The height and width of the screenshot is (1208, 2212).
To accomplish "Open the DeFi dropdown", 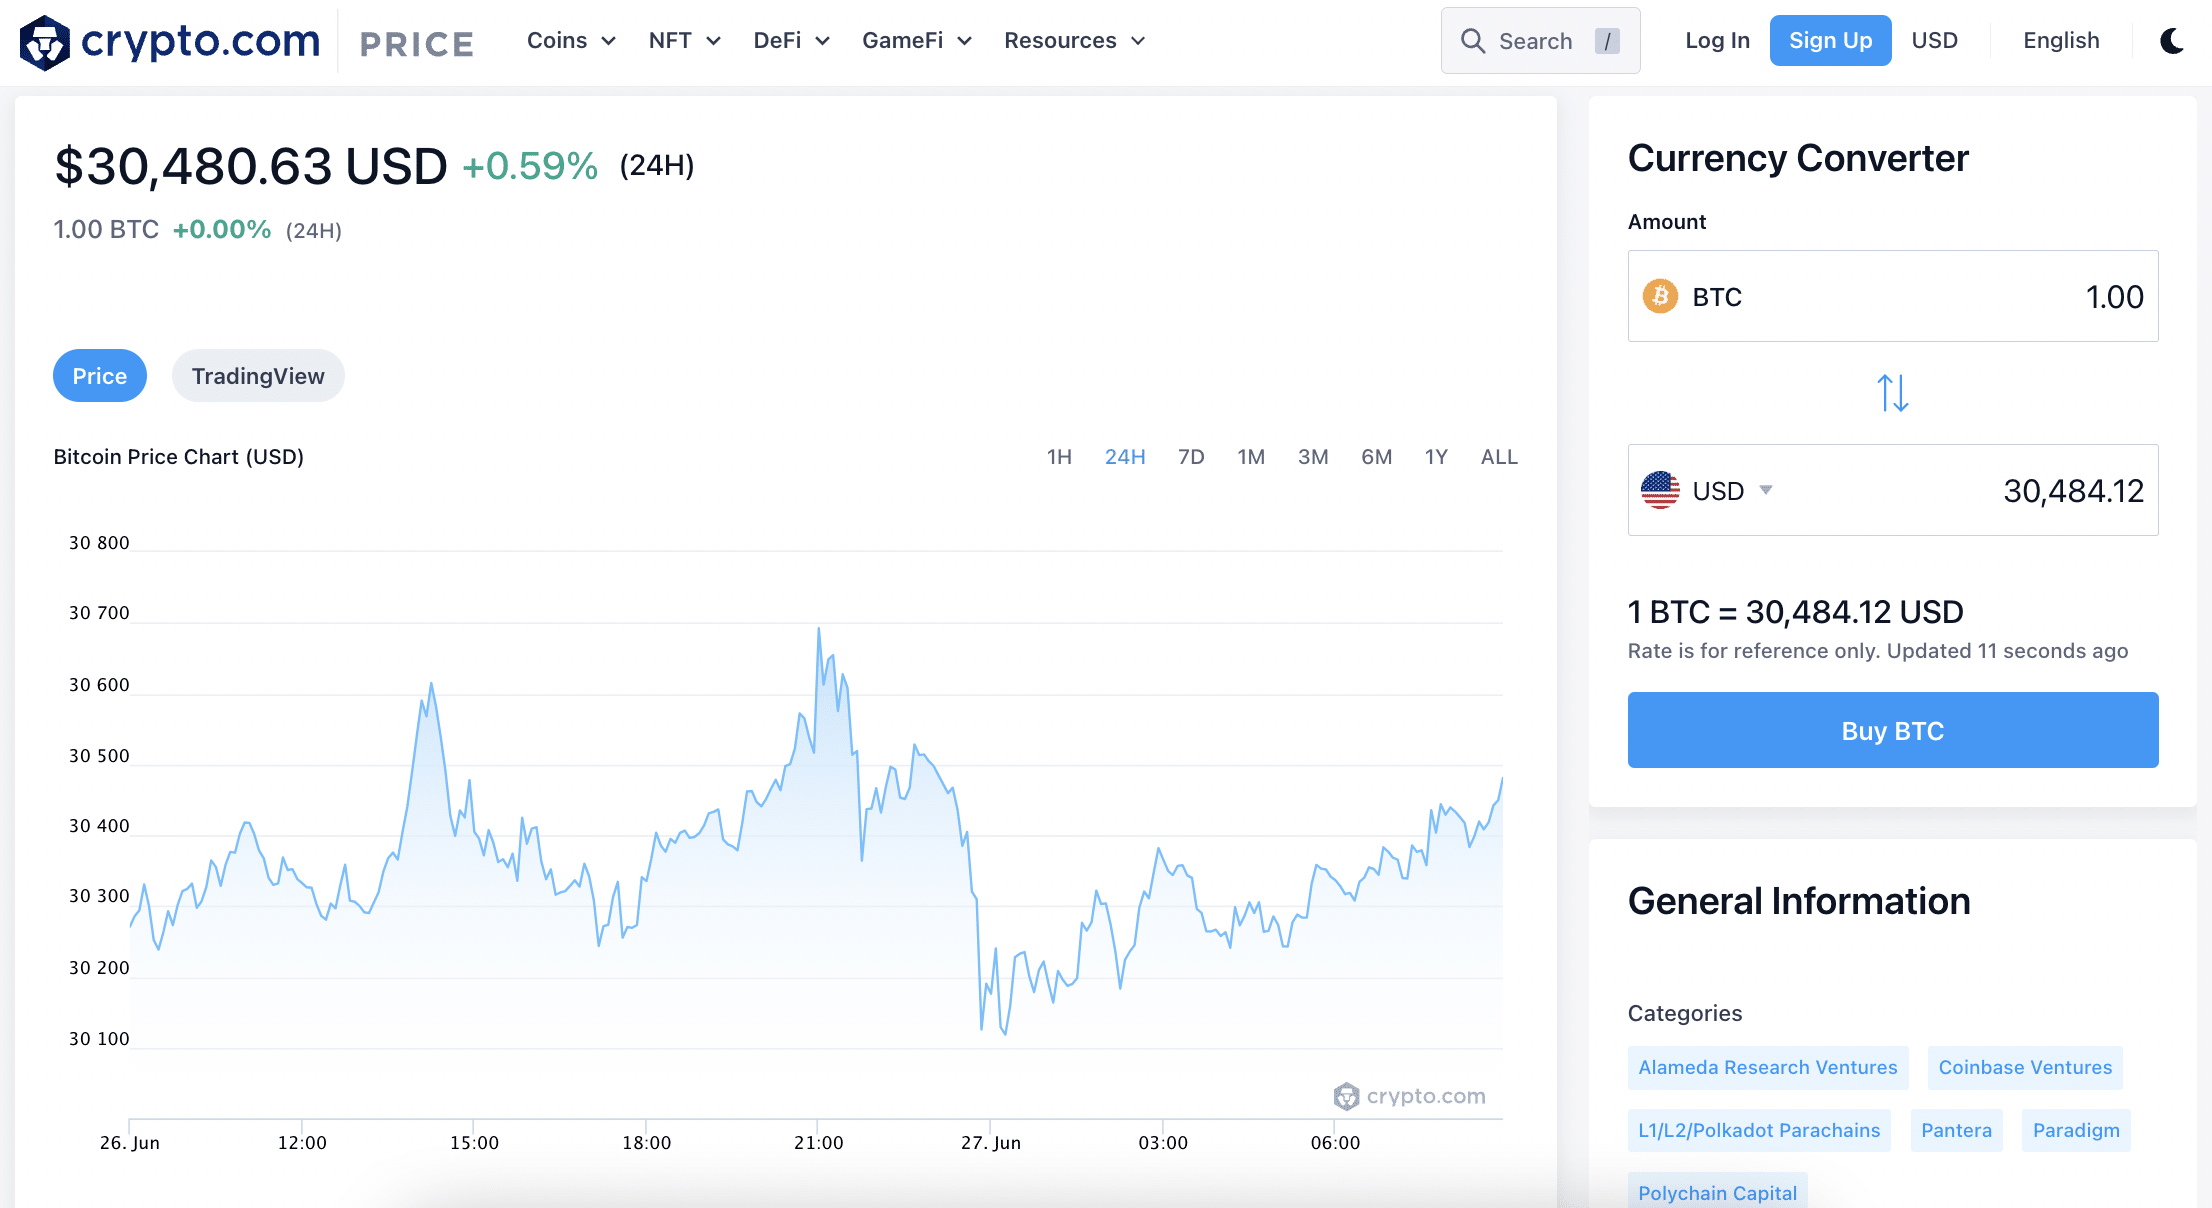I will [x=791, y=41].
